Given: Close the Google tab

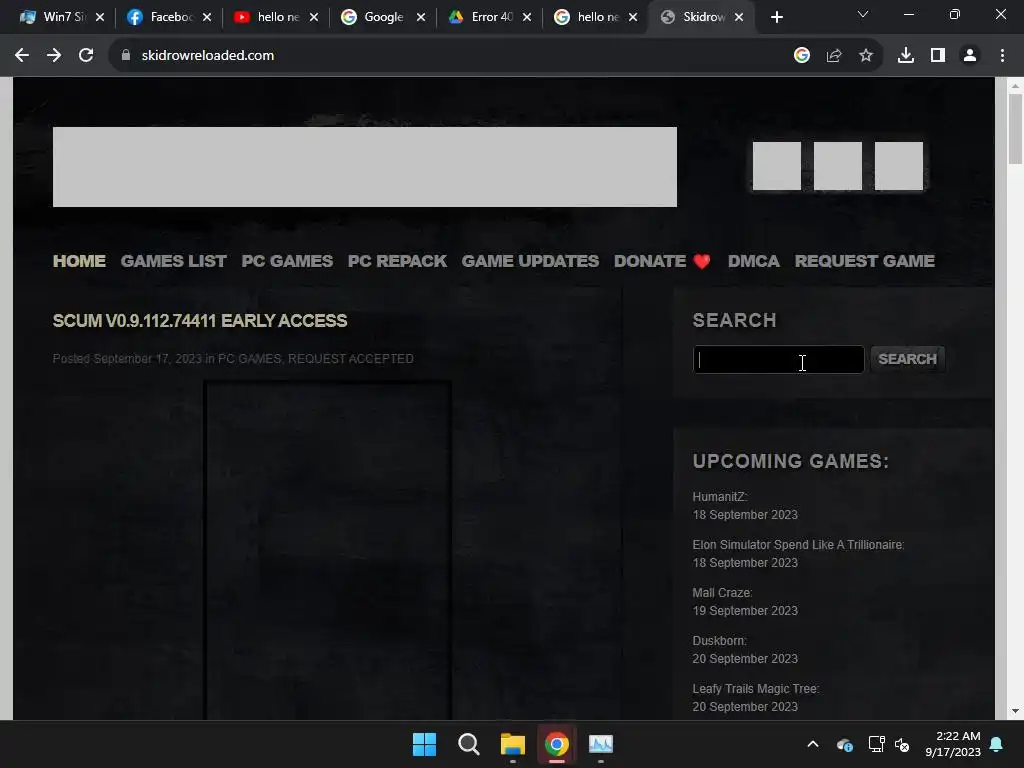Looking at the screenshot, I should click(421, 17).
